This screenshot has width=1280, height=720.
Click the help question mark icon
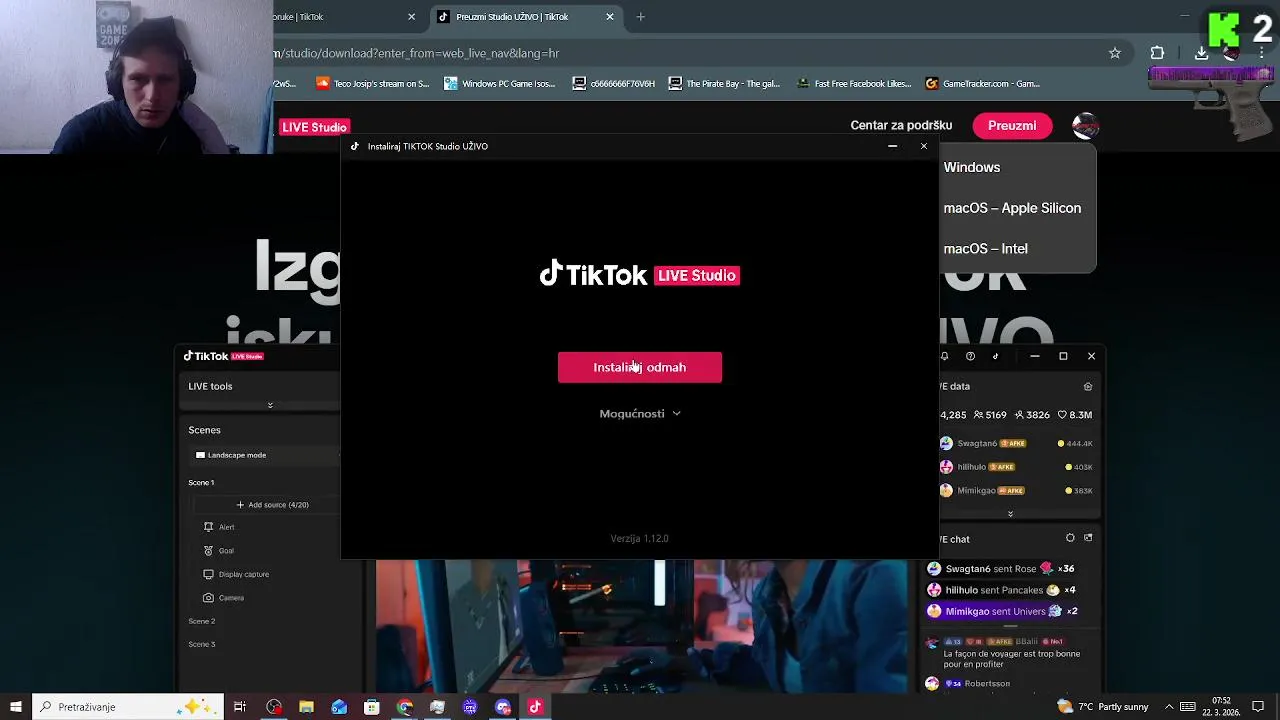pos(970,356)
